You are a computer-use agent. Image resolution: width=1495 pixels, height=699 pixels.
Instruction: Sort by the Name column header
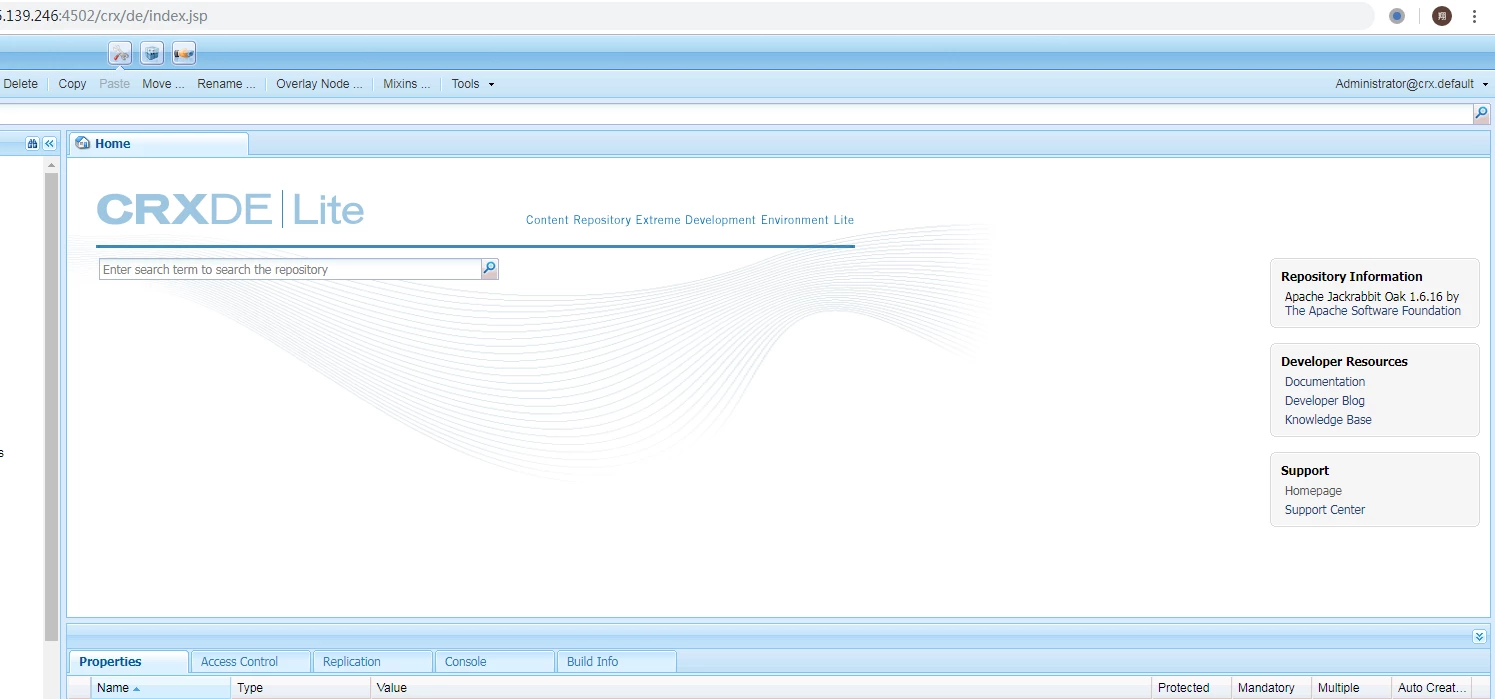(x=160, y=688)
